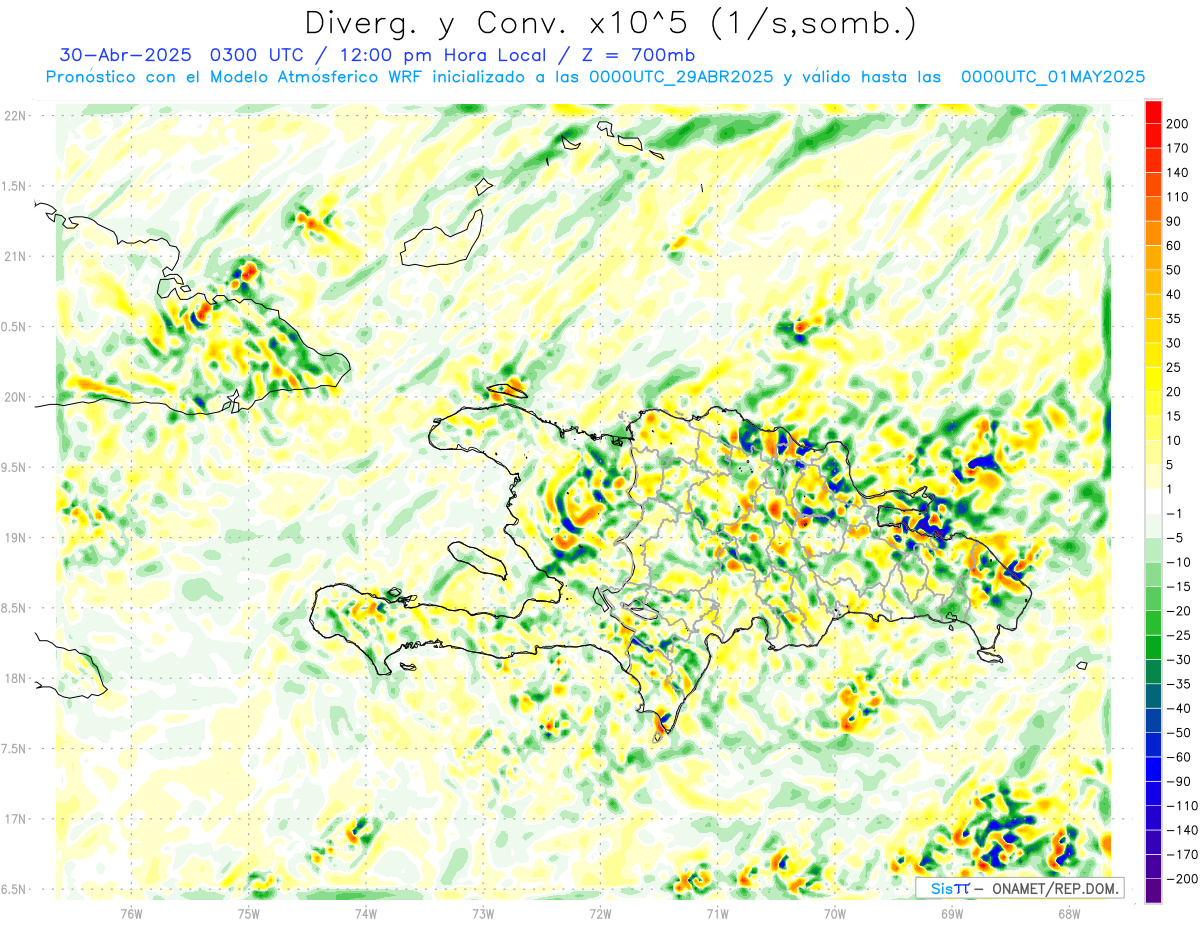Click the '69W' longitude label
The width and height of the screenshot is (1200, 927).
point(951,914)
